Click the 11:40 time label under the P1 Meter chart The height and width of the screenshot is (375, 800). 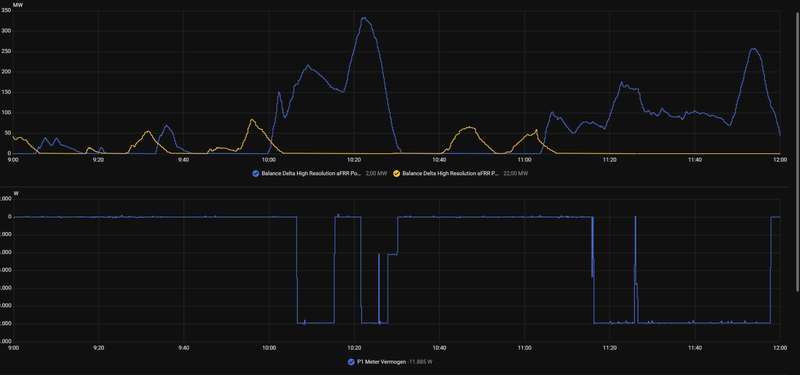(x=695, y=348)
